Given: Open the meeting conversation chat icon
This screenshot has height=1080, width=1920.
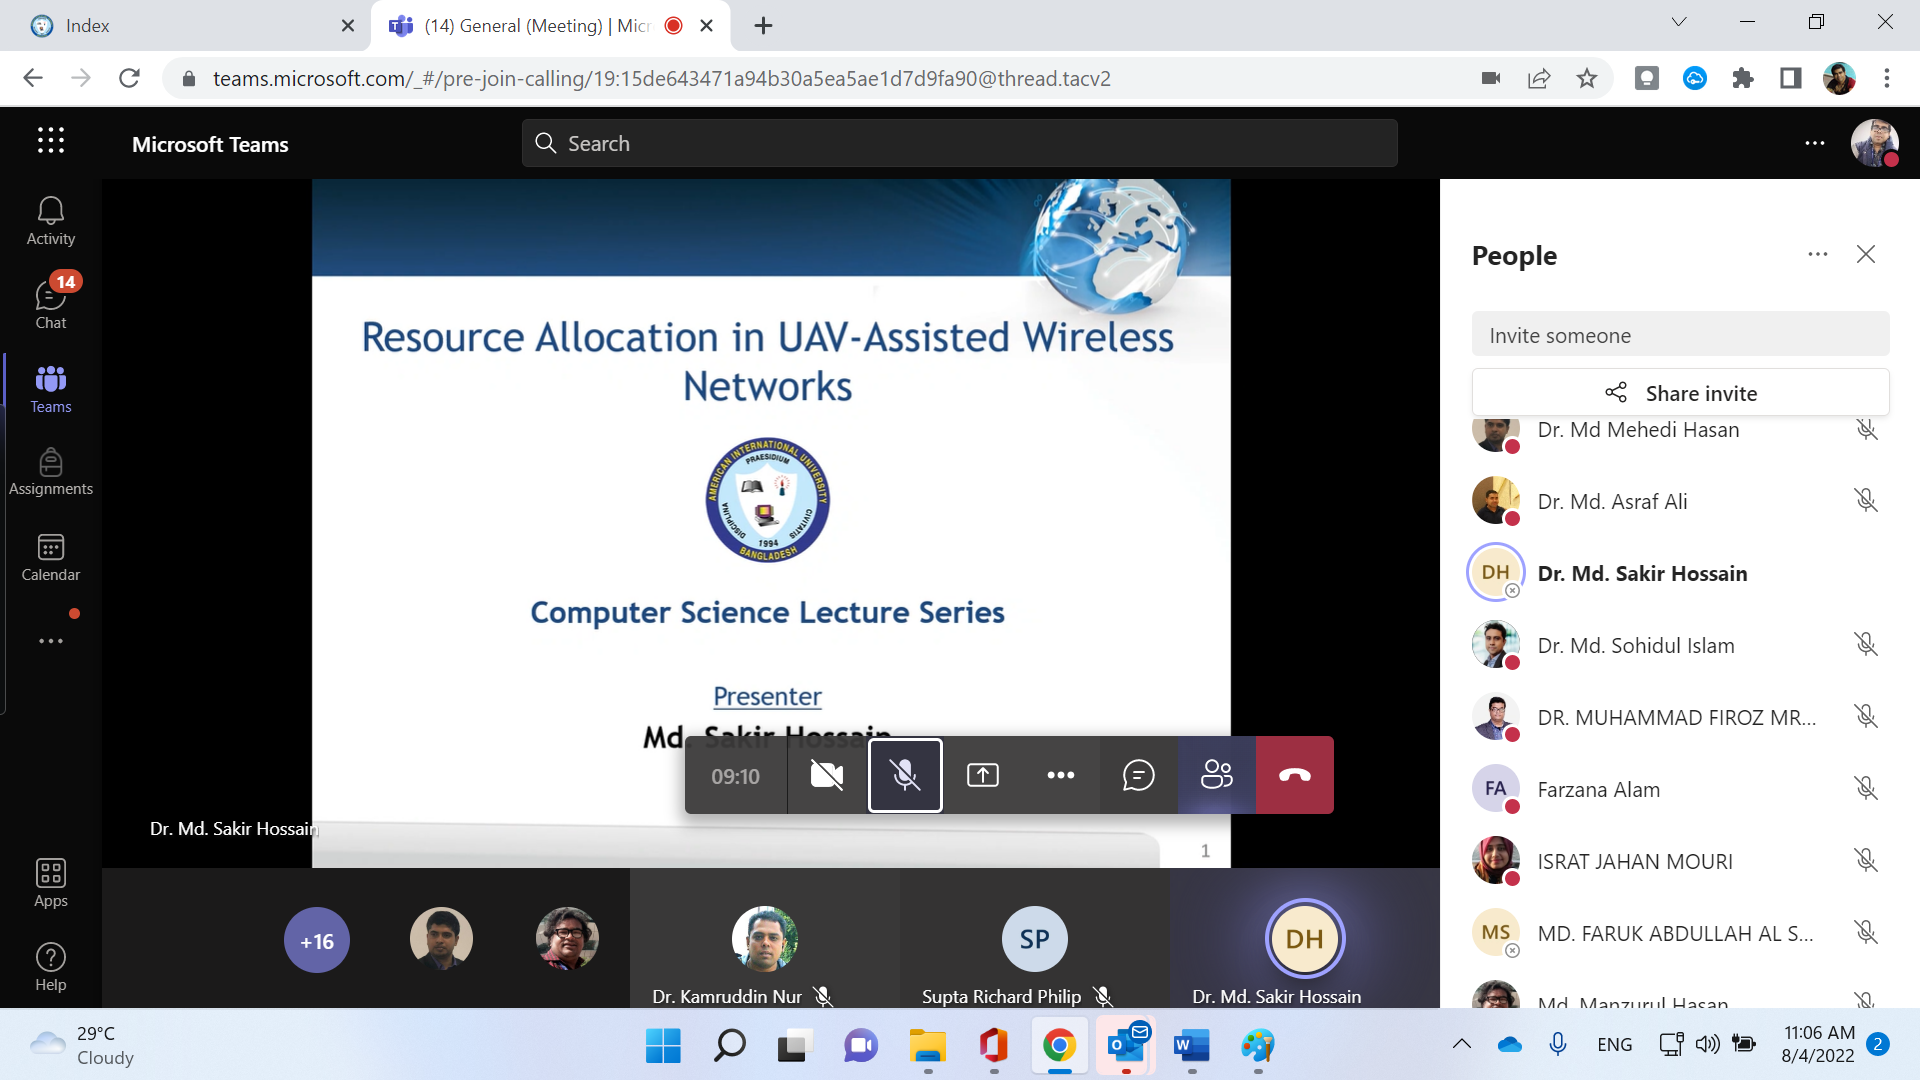Looking at the screenshot, I should coord(1138,775).
